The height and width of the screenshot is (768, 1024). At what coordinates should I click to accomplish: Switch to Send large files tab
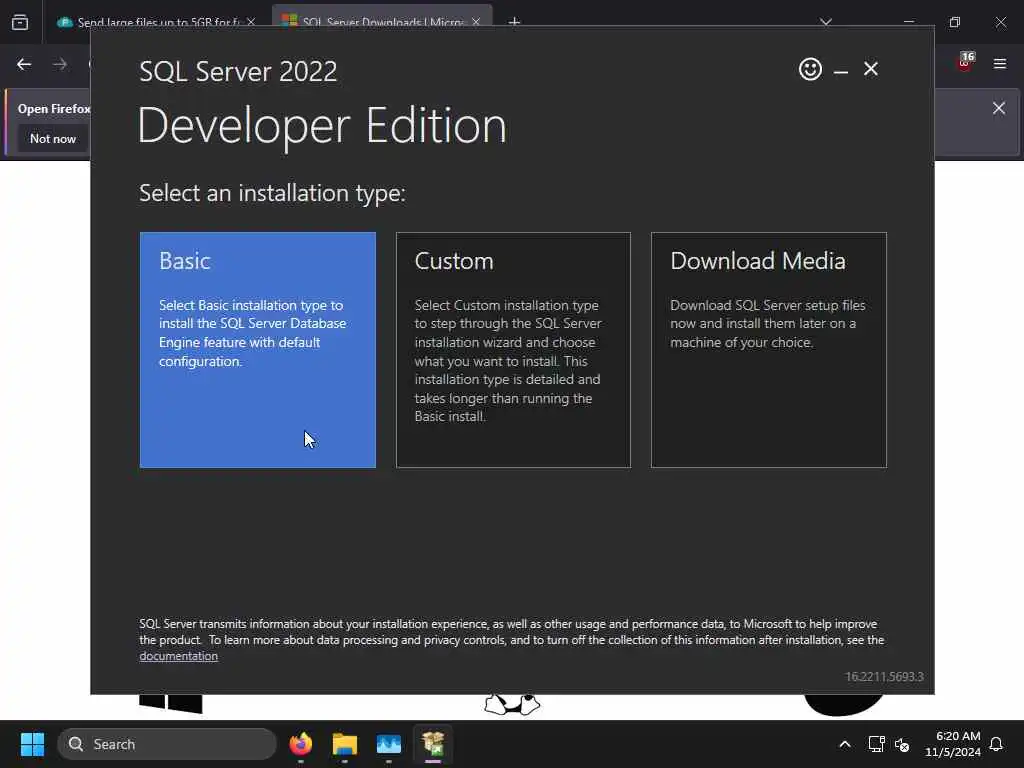(150, 22)
